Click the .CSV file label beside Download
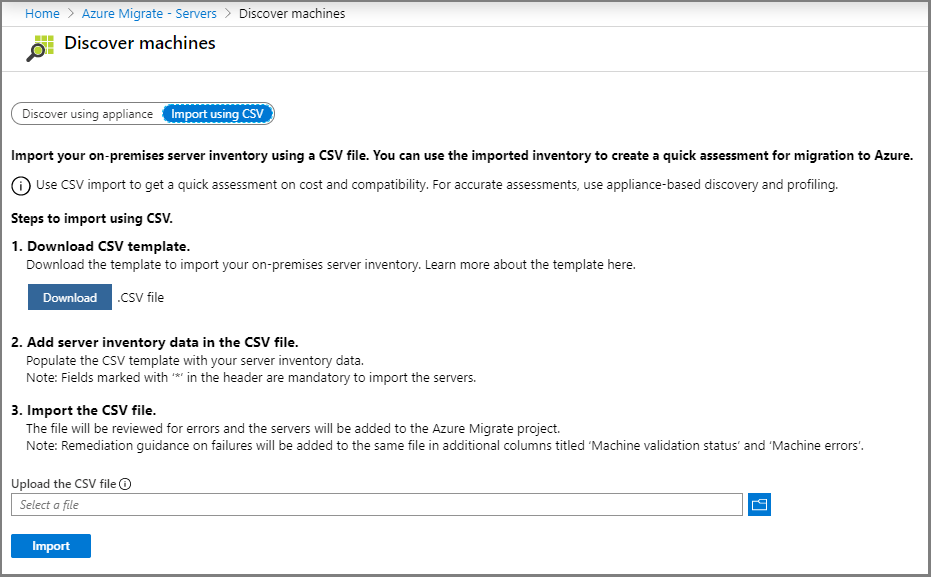 pyautogui.click(x=140, y=297)
